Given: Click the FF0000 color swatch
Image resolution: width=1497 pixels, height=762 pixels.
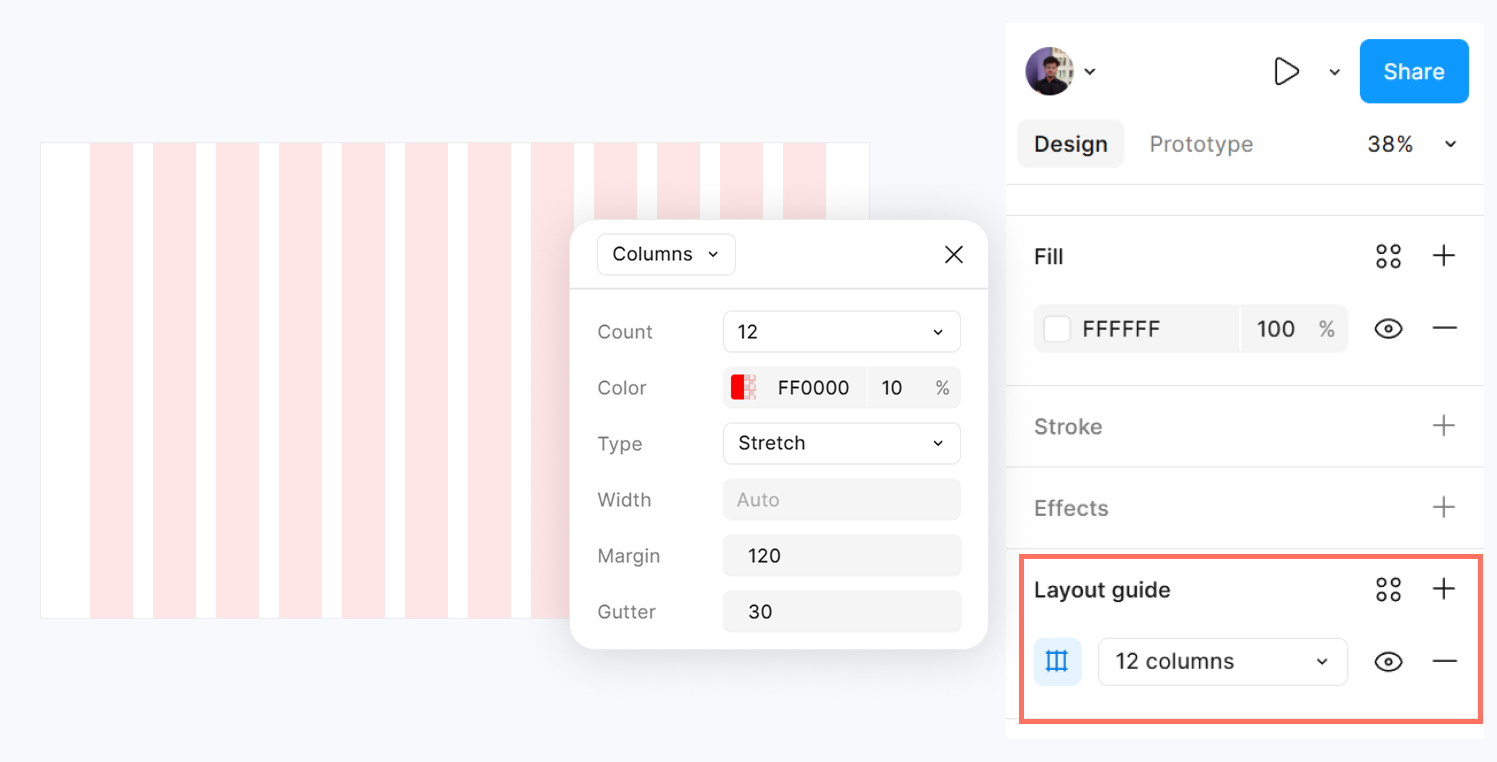Looking at the screenshot, I should (x=741, y=387).
